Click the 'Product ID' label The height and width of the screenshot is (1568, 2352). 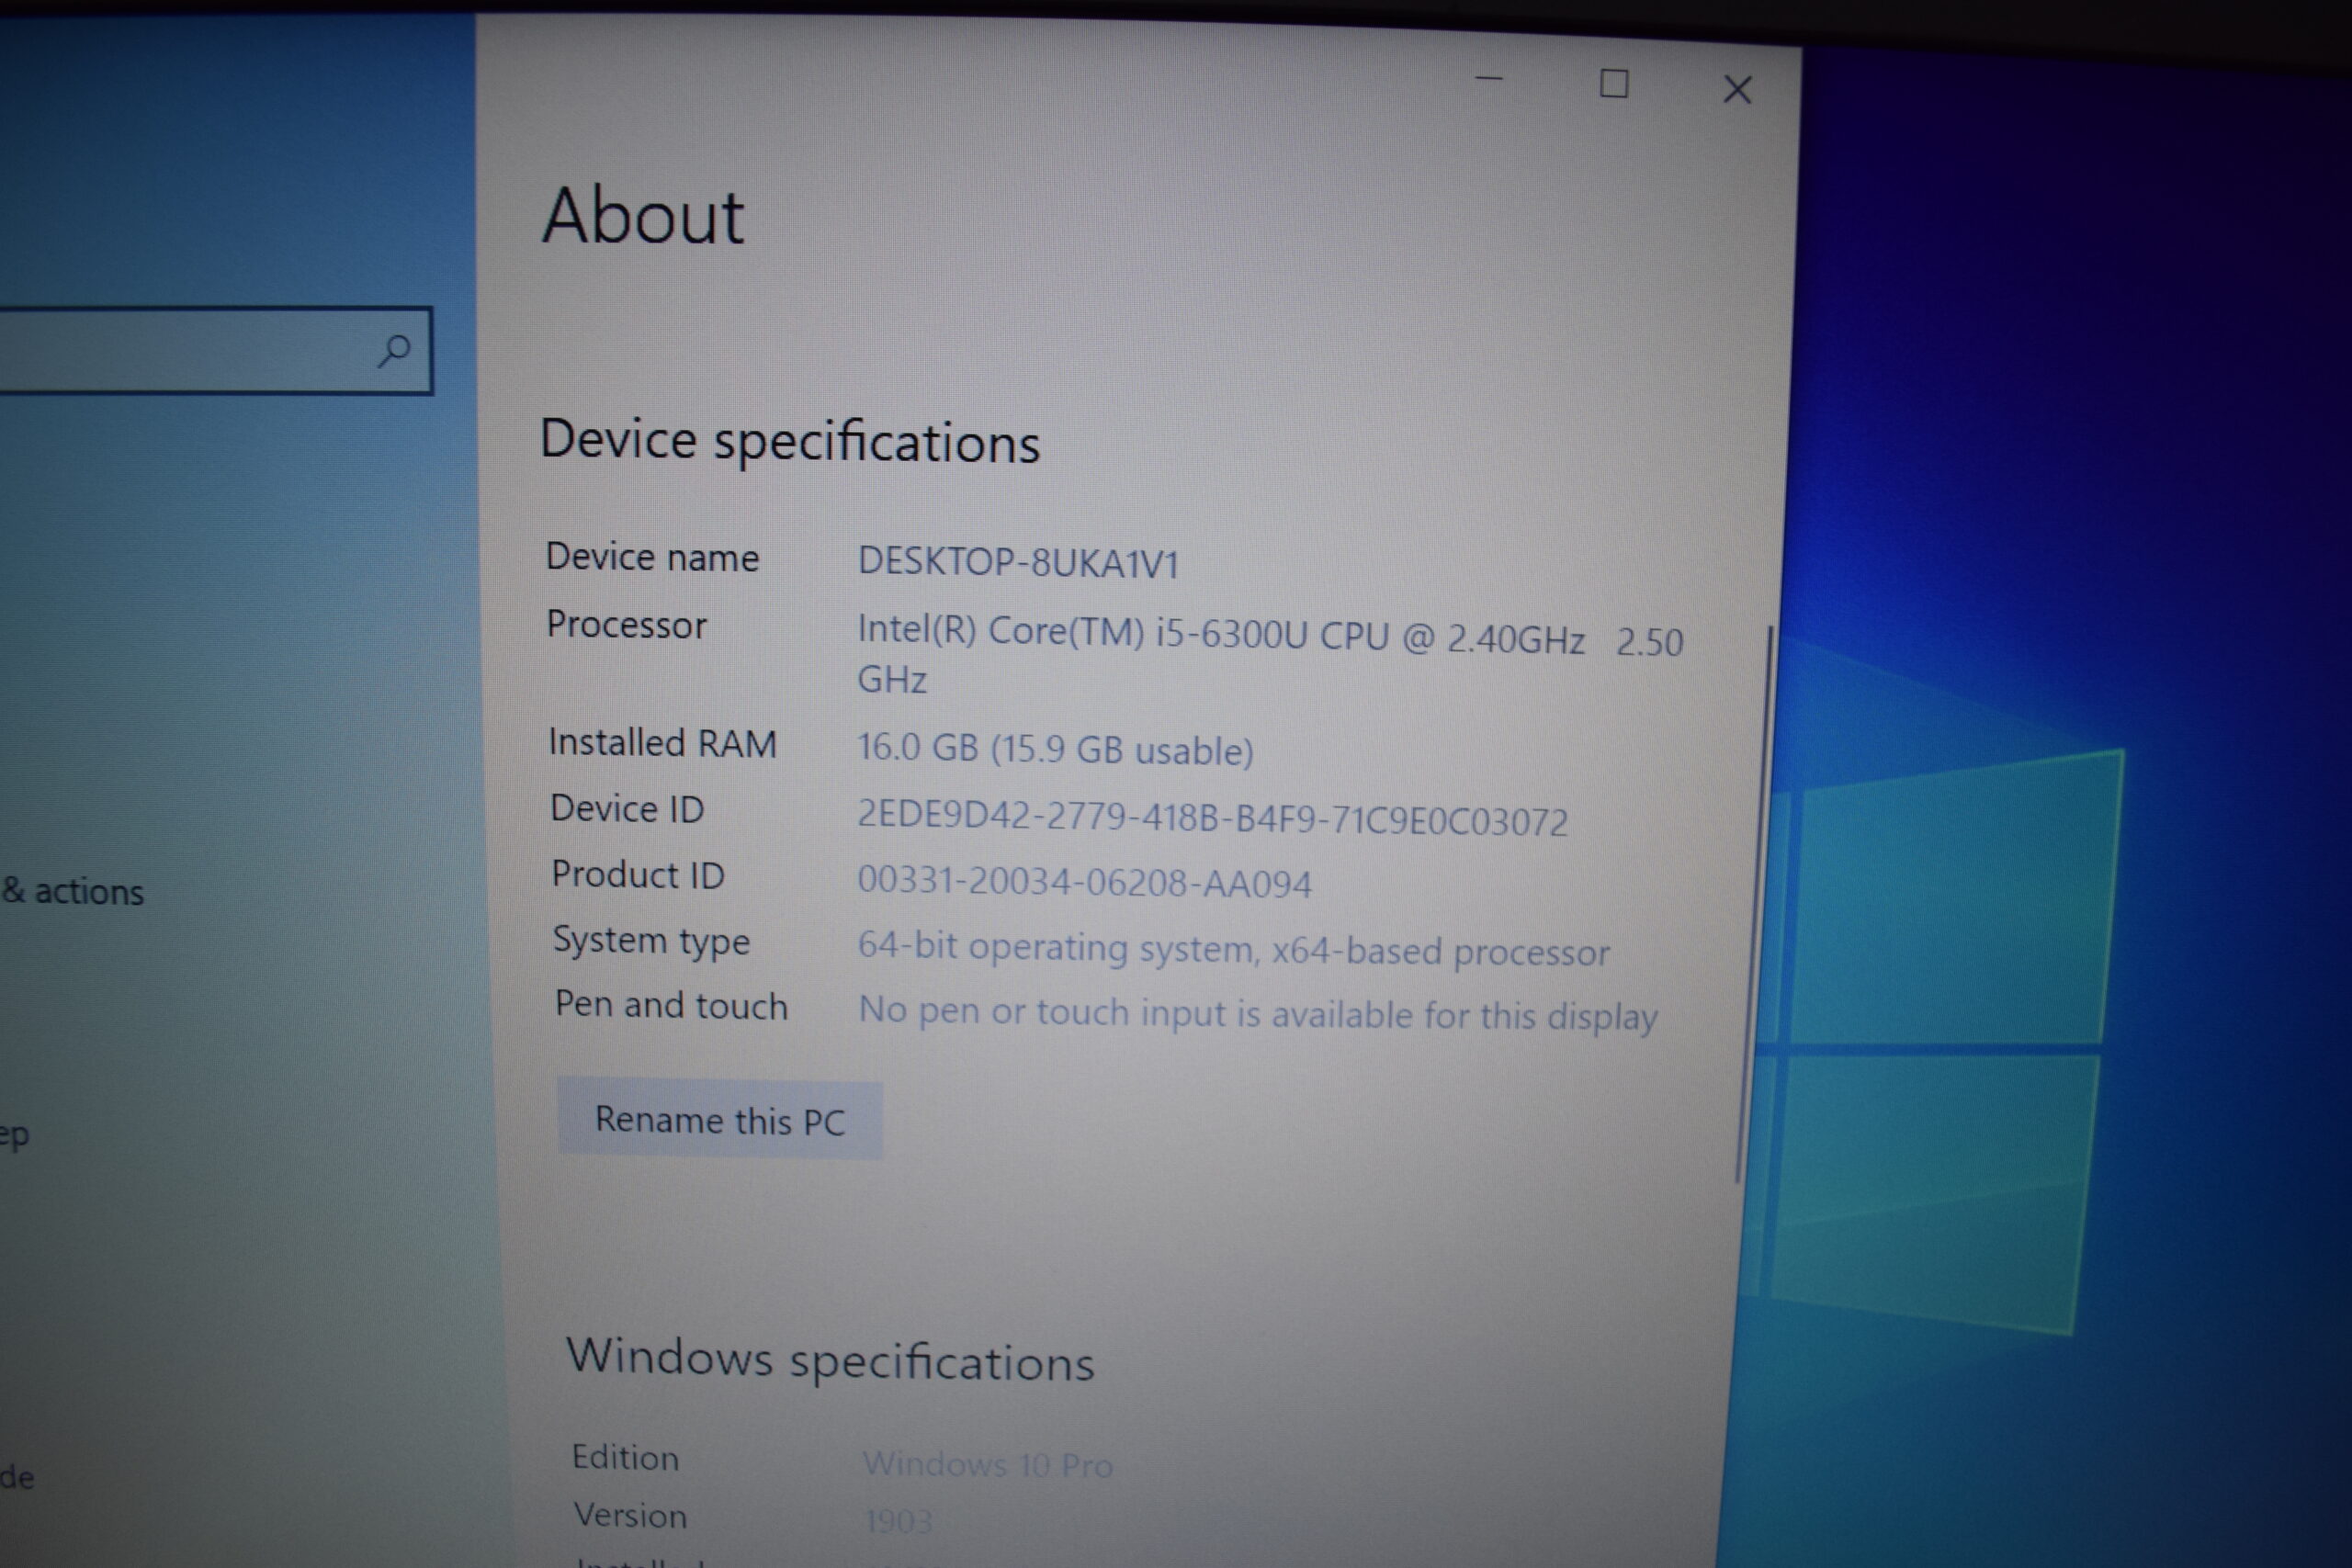(x=638, y=875)
